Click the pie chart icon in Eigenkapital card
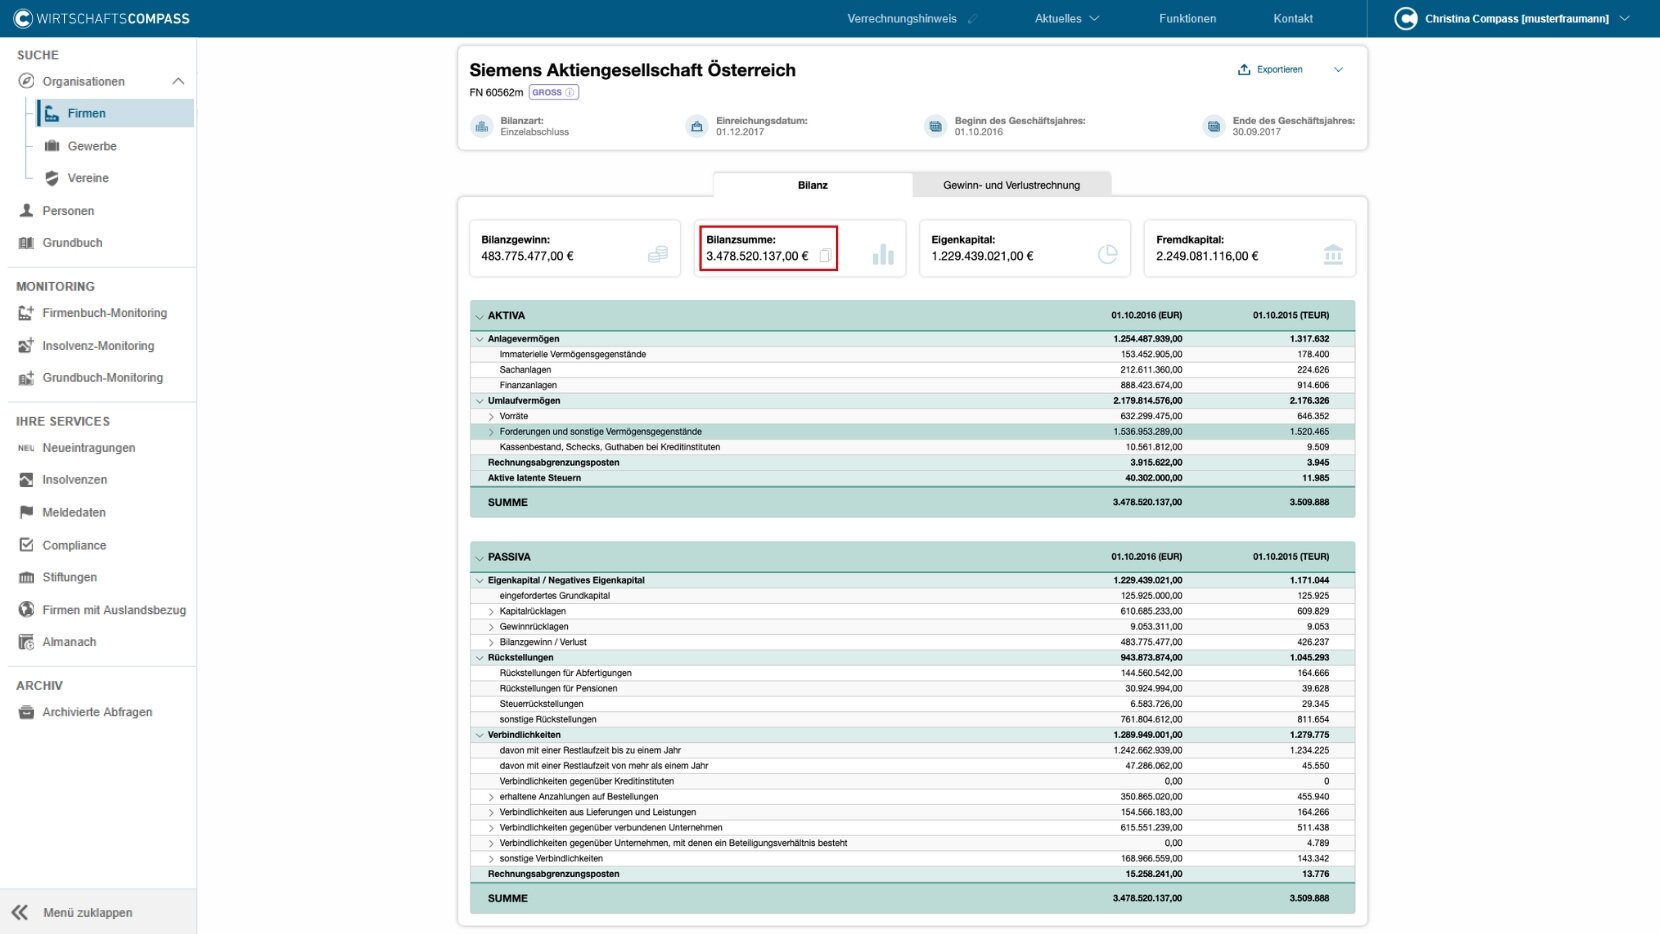1660x934 pixels. 1108,254
